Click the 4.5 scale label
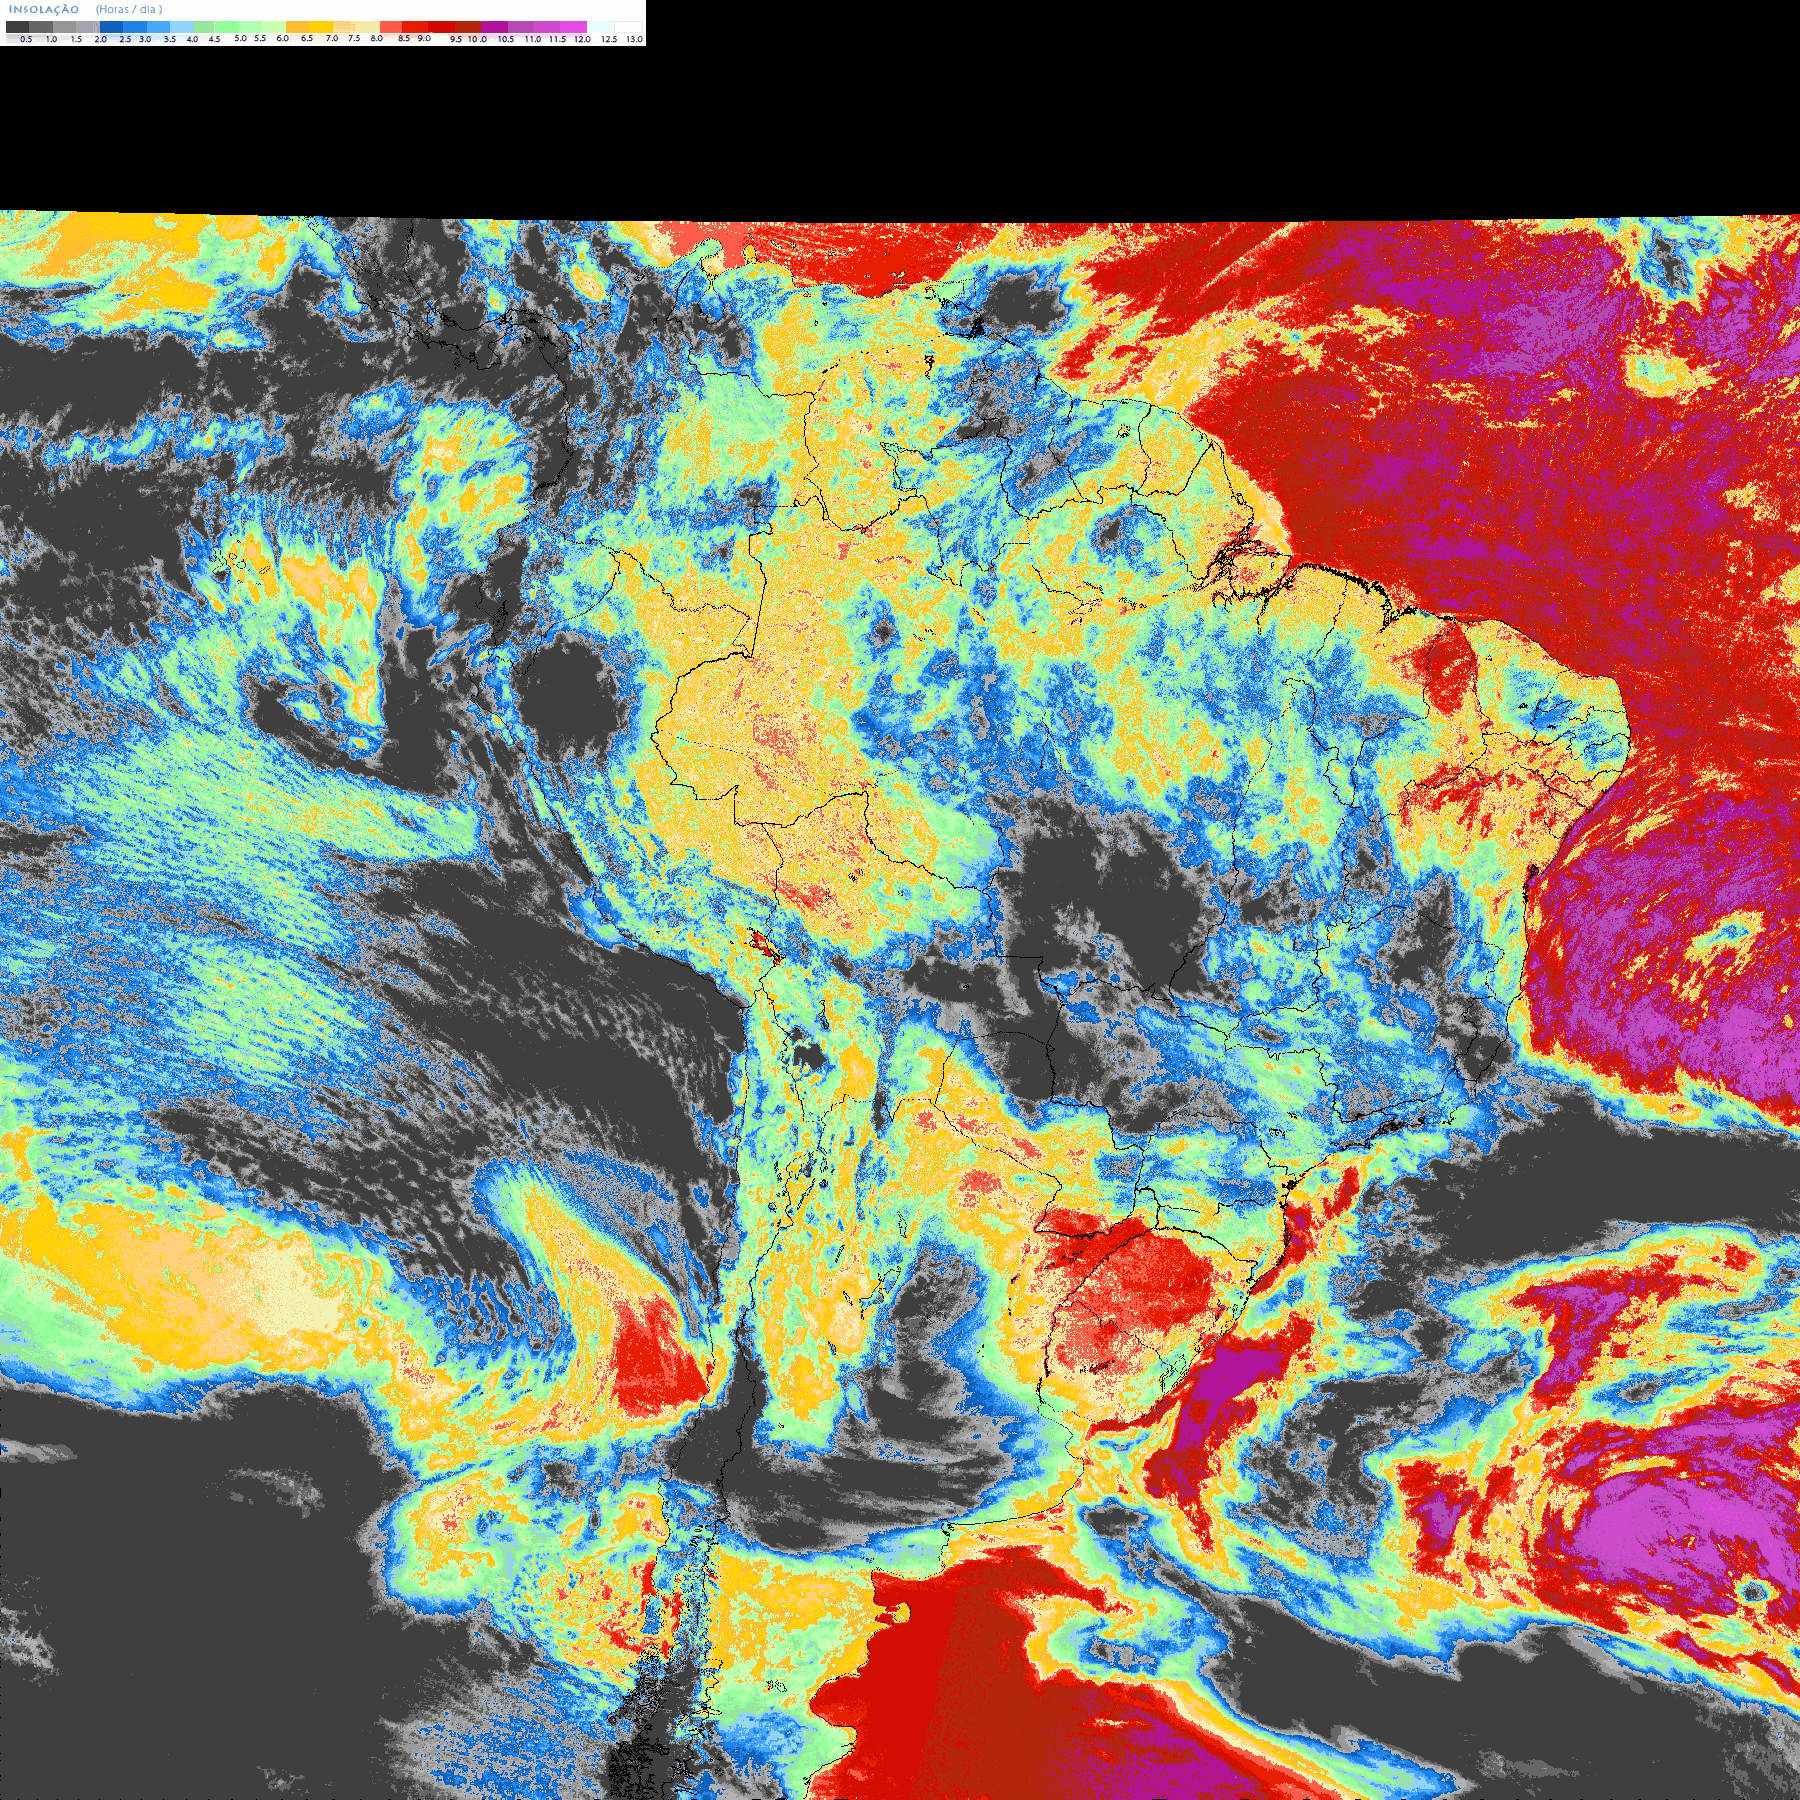The image size is (1800, 1800). pos(214,39)
